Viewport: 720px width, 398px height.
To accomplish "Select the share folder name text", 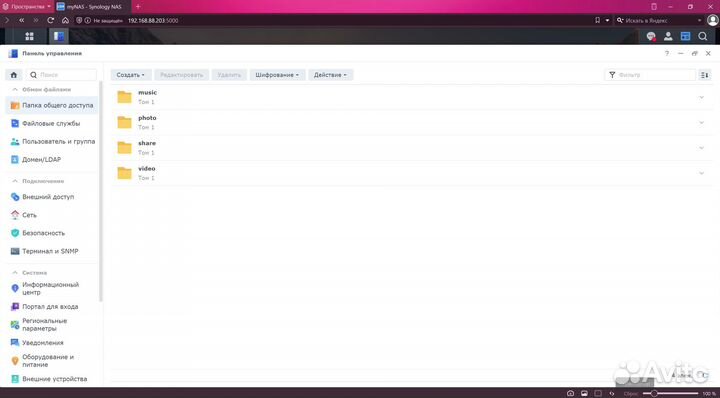I will 147,143.
